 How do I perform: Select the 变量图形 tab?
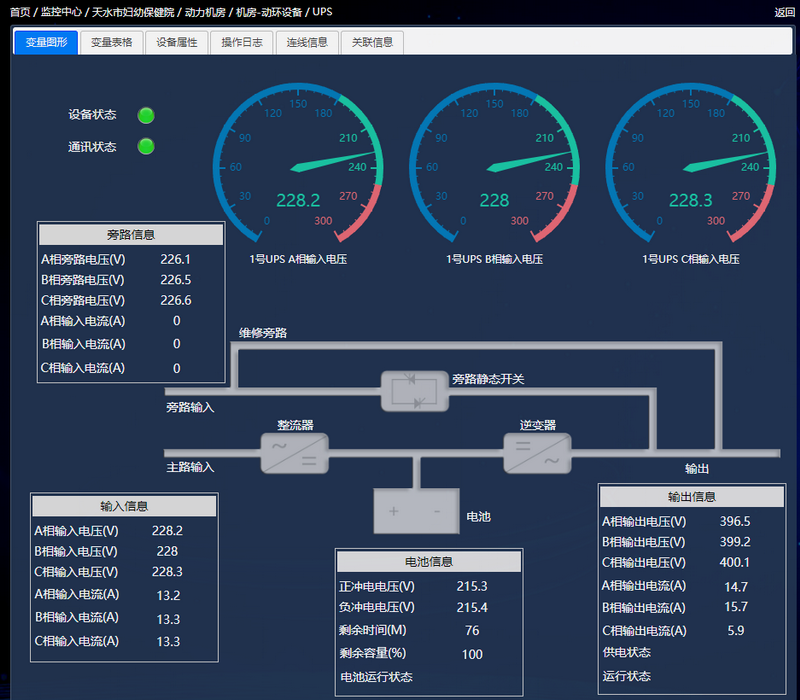[46, 42]
